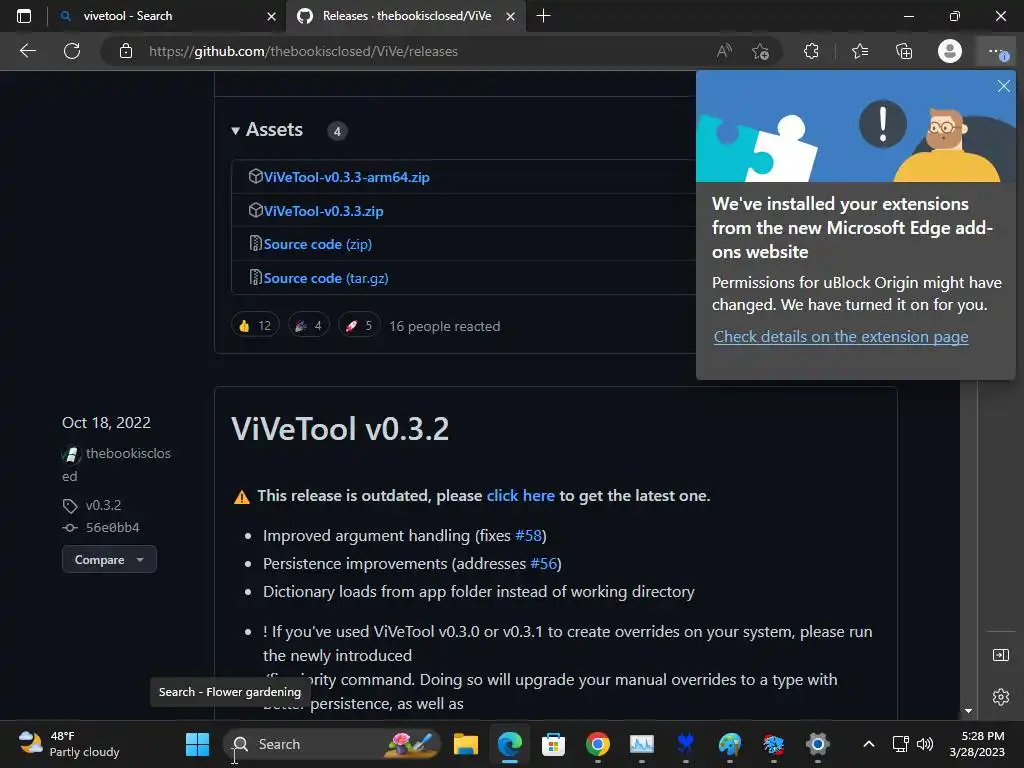Open tab actions menu
Viewport: 1024px width, 768px height.
point(24,16)
